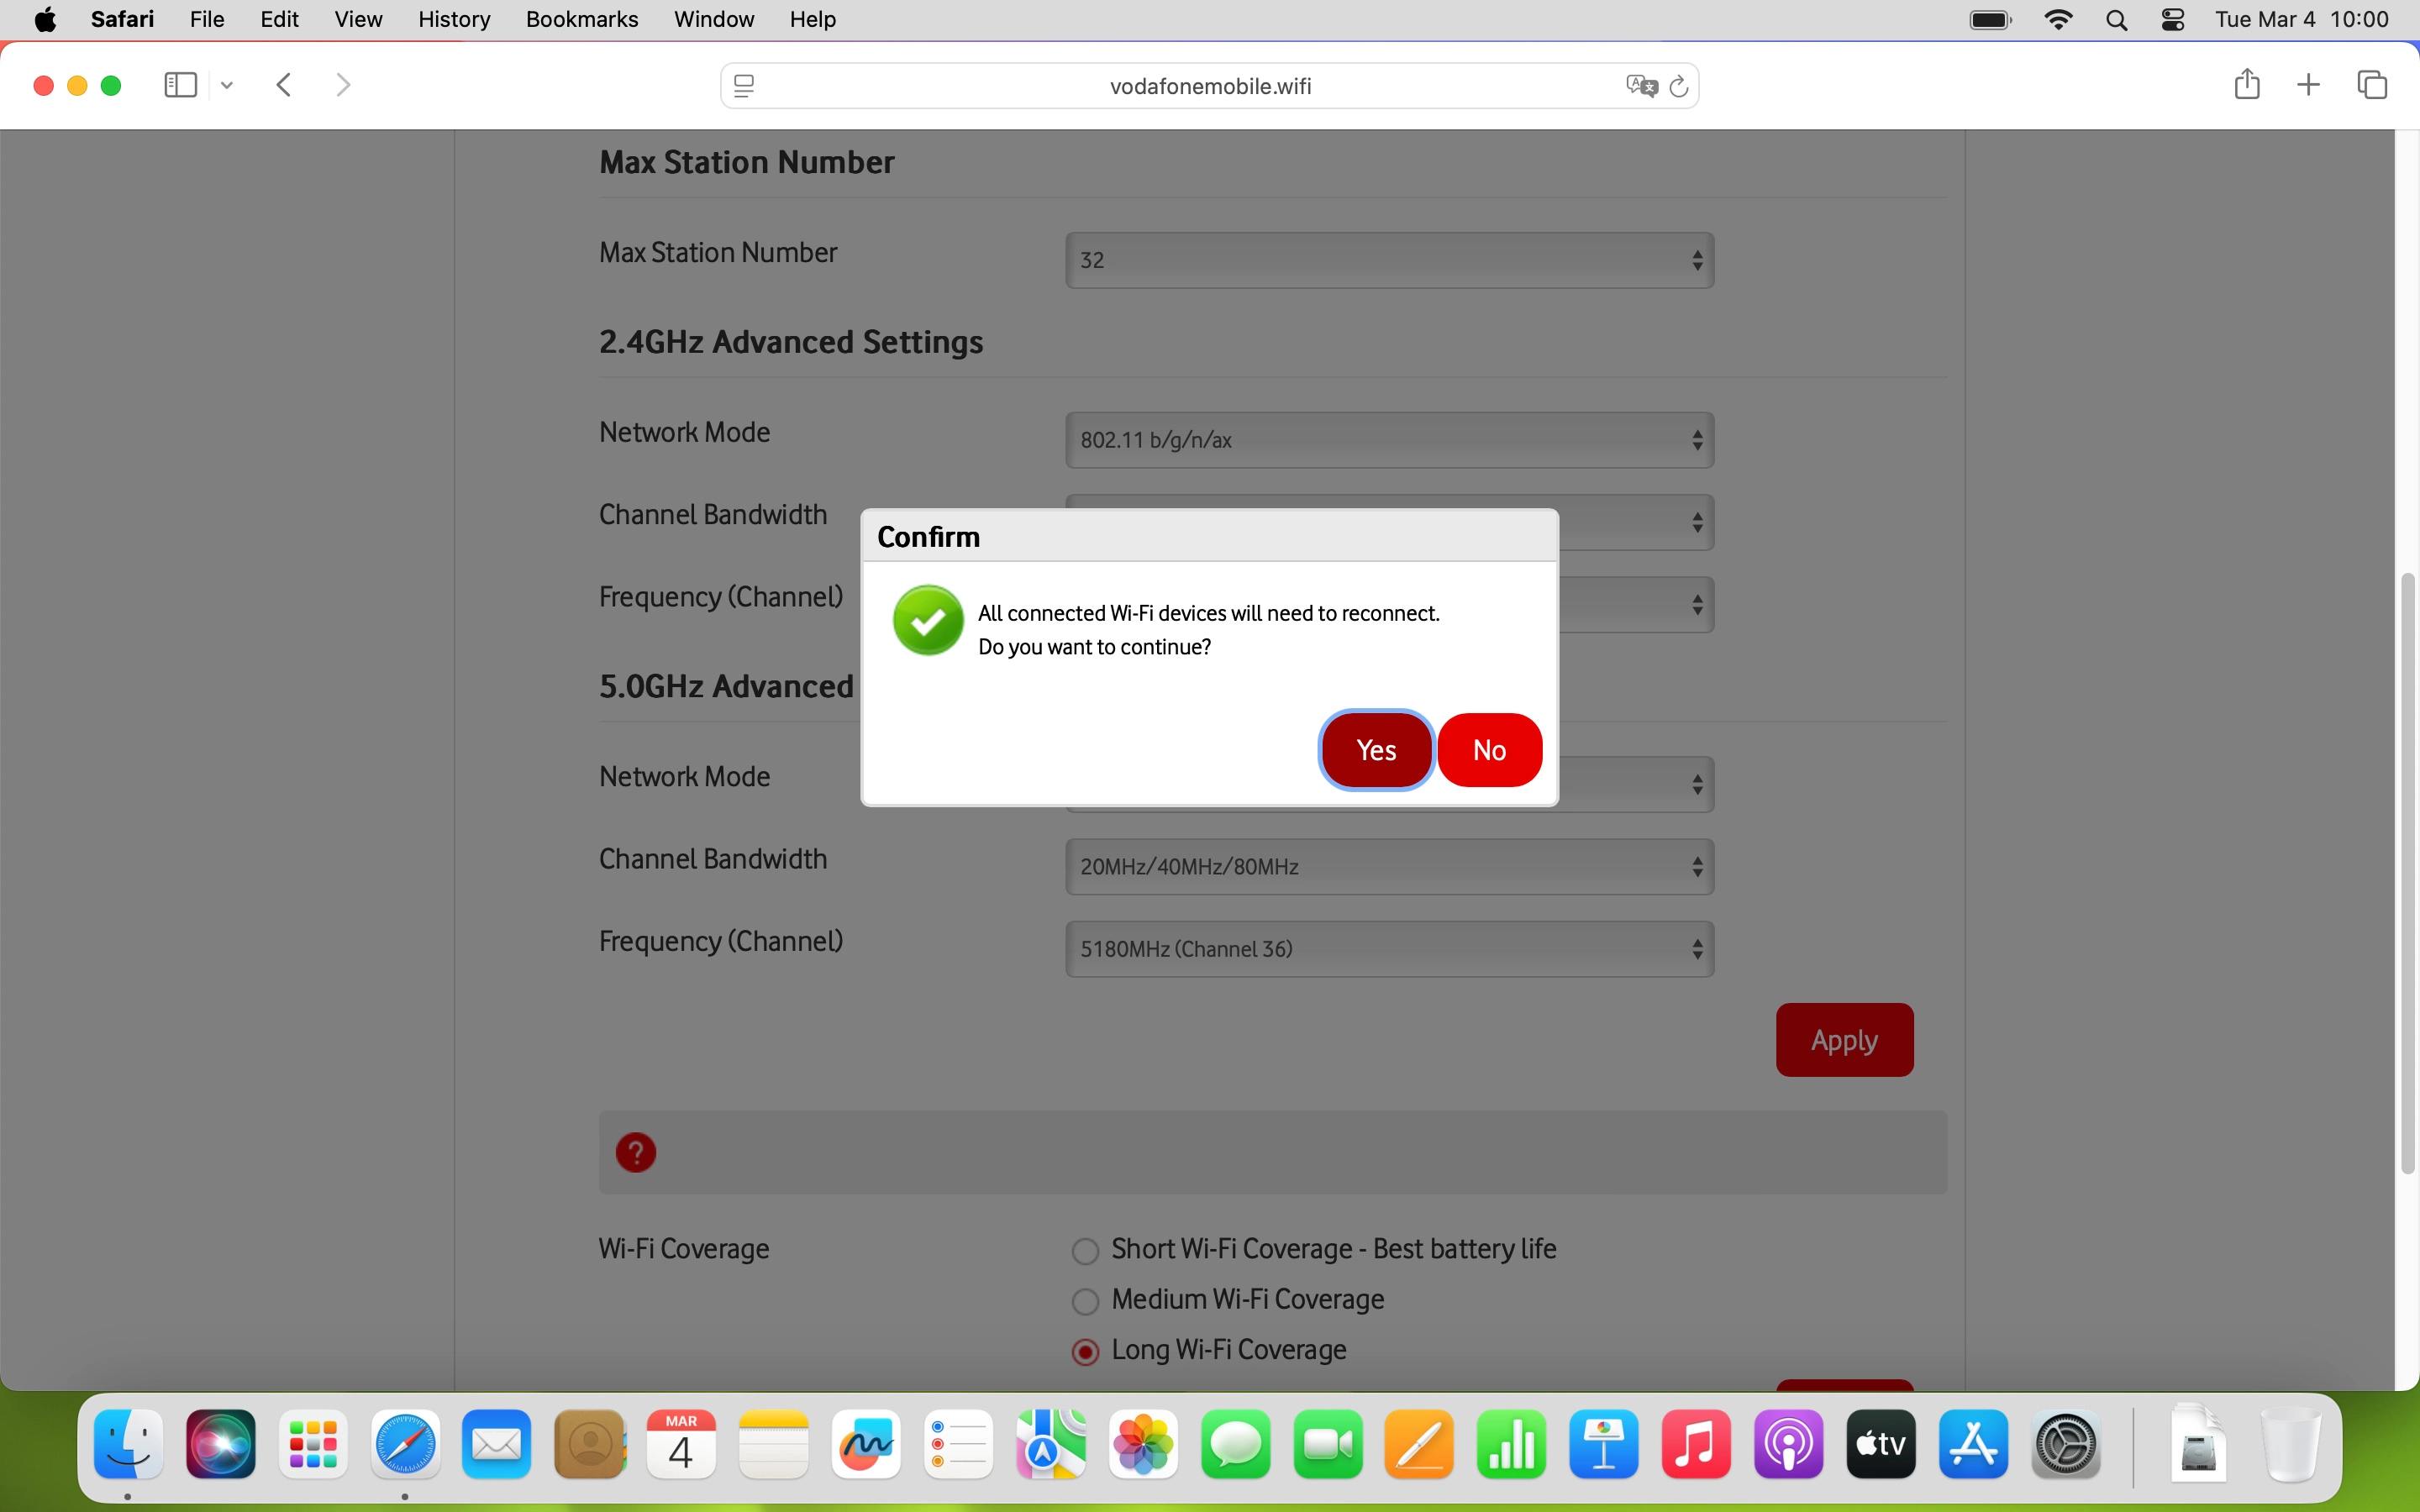The width and height of the screenshot is (2420, 1512).
Task: Select Short Wi-Fi Coverage radio option
Action: click(x=1085, y=1251)
